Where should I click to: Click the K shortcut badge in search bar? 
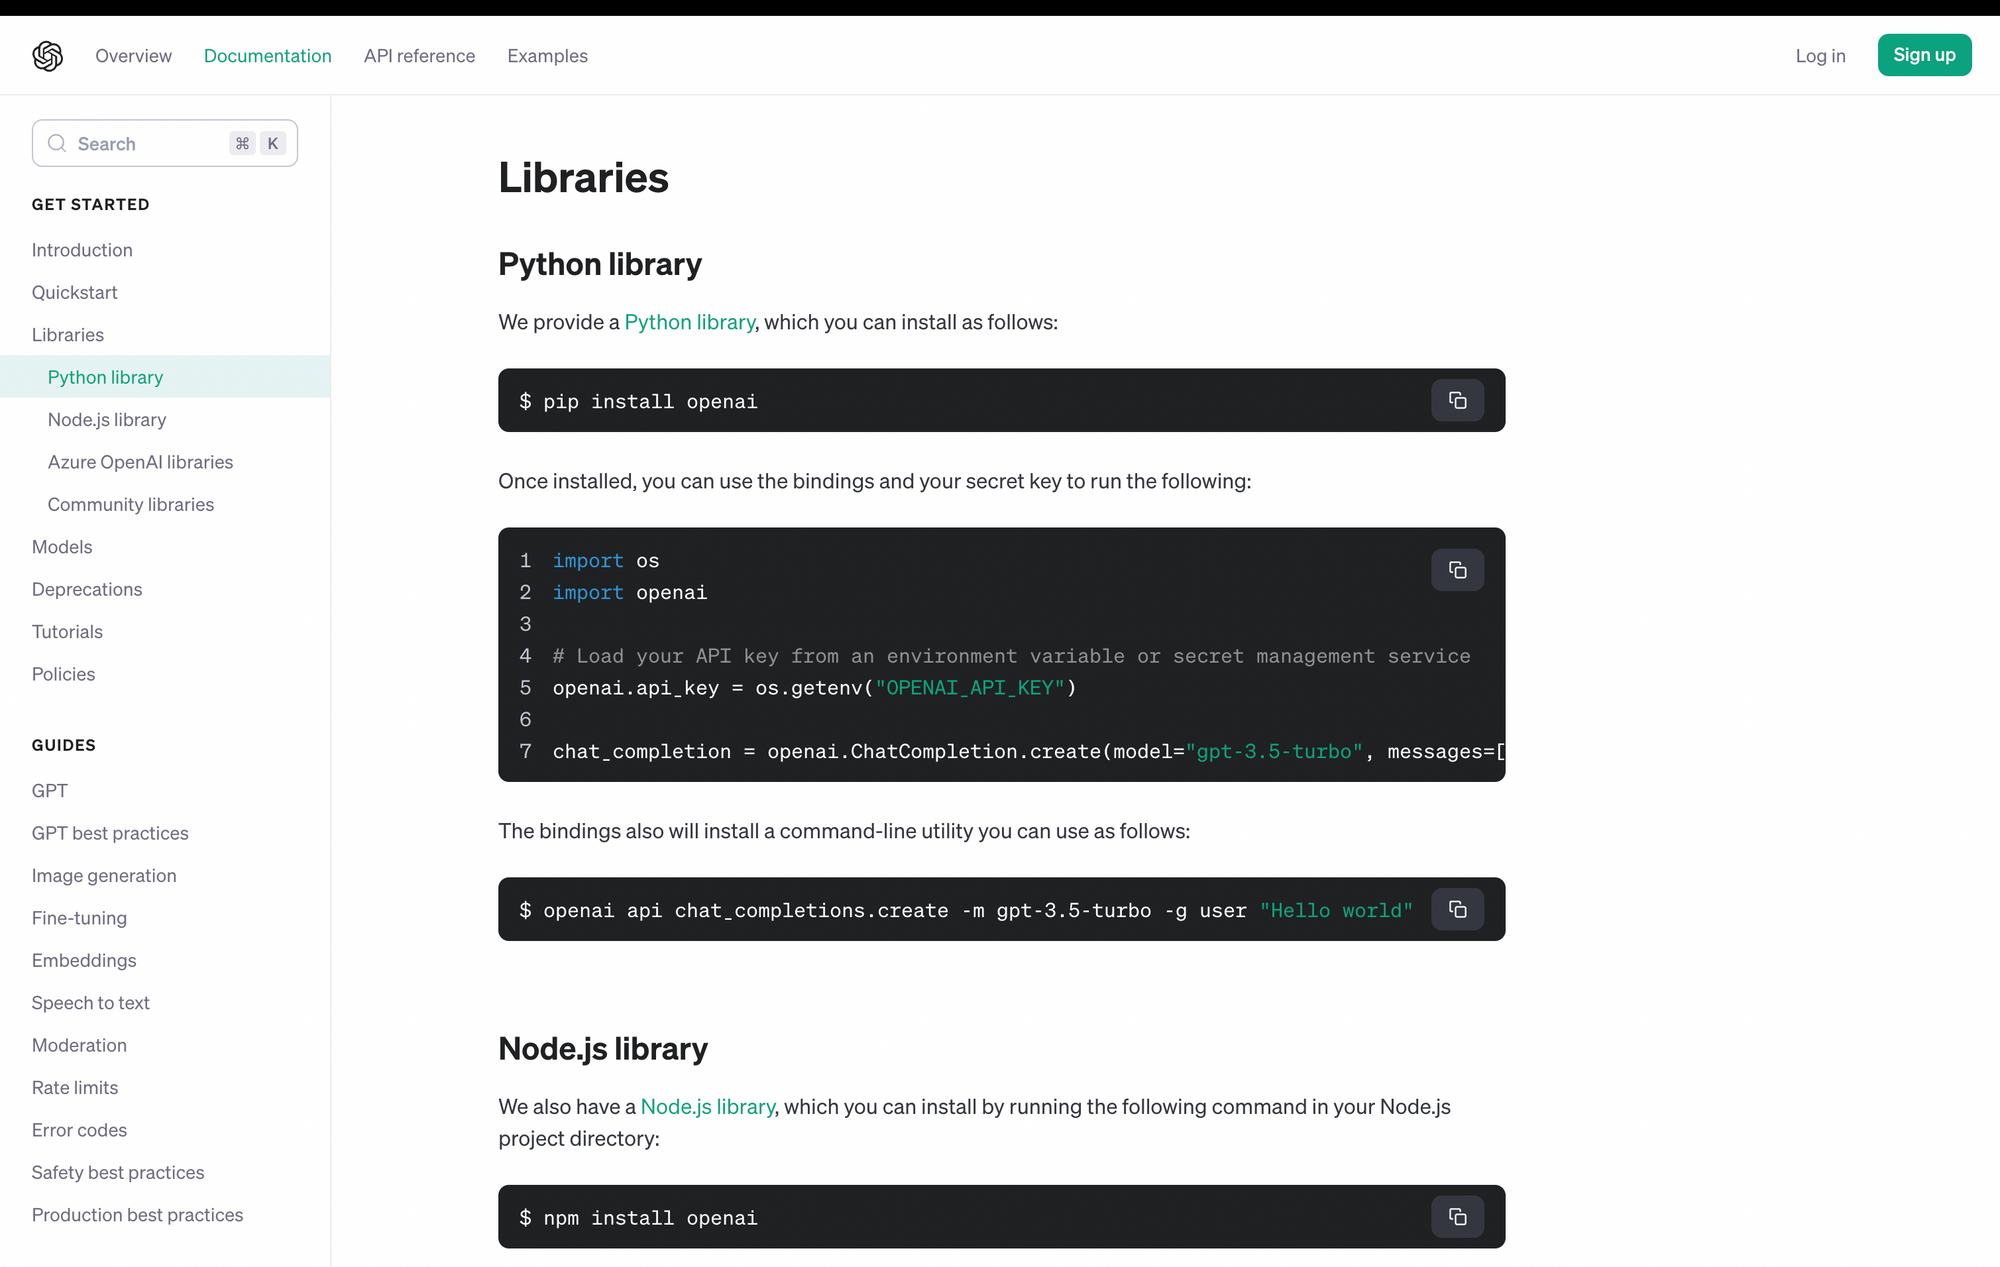point(273,143)
